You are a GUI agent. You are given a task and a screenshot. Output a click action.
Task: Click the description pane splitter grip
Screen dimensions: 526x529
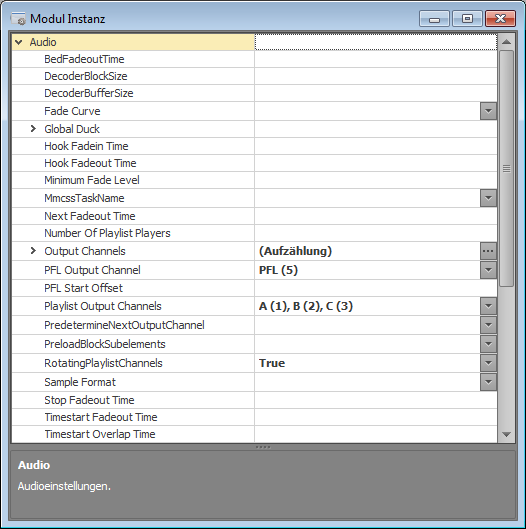[263, 447]
